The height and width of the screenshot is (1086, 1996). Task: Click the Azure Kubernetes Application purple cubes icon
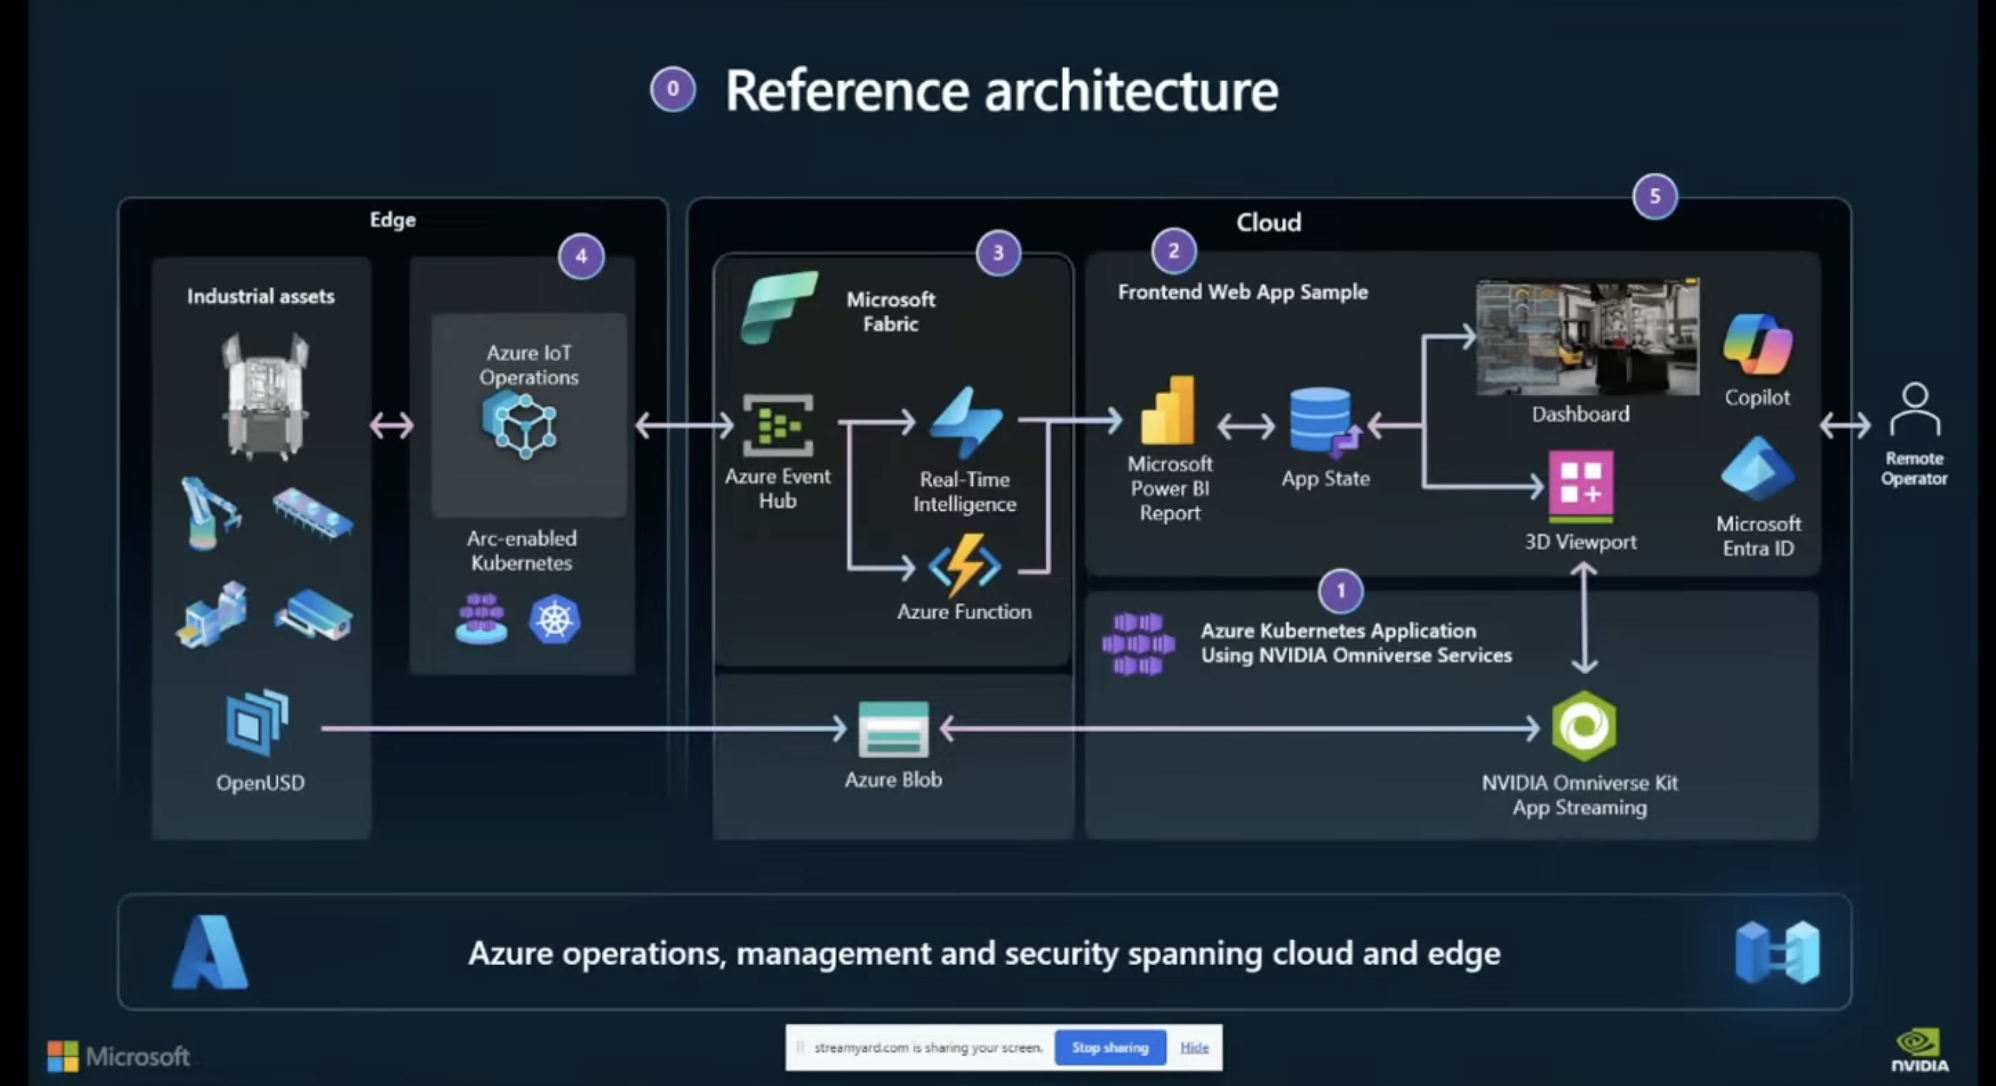pyautogui.click(x=1138, y=644)
